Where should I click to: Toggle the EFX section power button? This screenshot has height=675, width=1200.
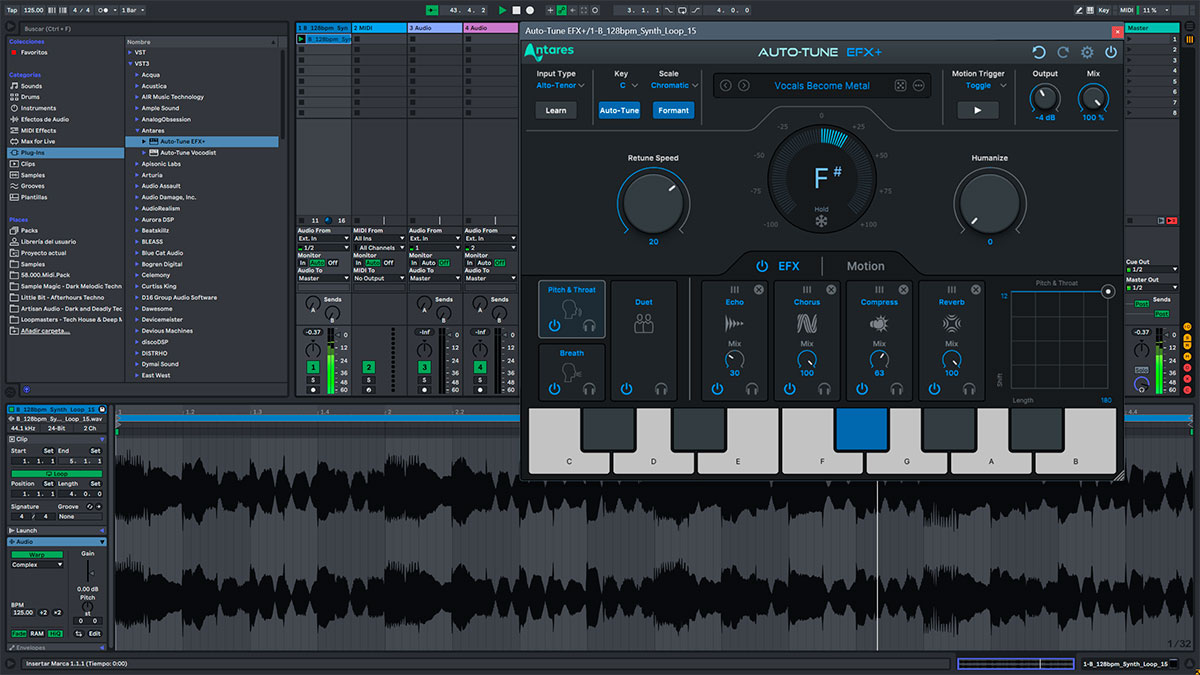pyautogui.click(x=762, y=266)
